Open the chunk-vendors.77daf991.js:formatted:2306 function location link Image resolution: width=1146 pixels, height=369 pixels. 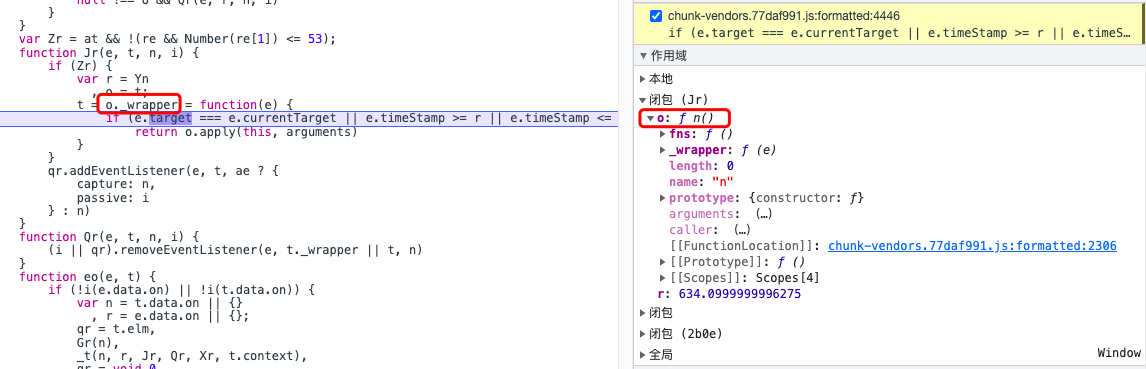(972, 246)
